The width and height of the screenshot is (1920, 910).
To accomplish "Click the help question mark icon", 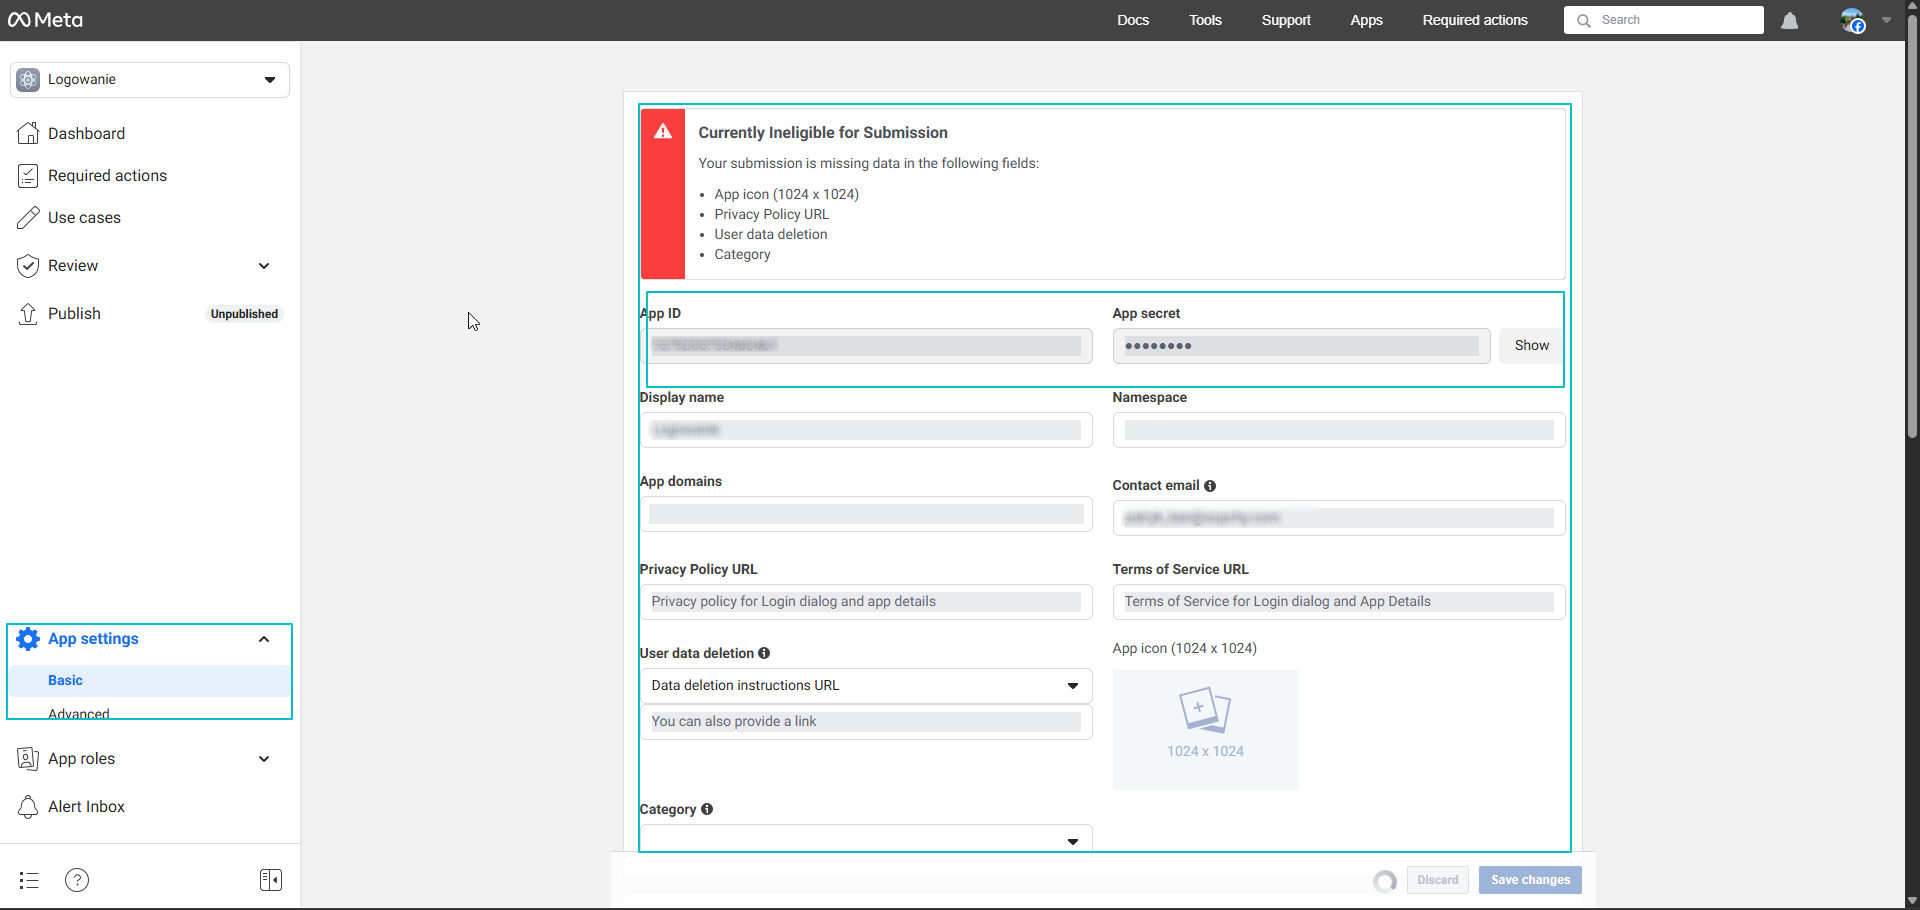I will point(77,880).
